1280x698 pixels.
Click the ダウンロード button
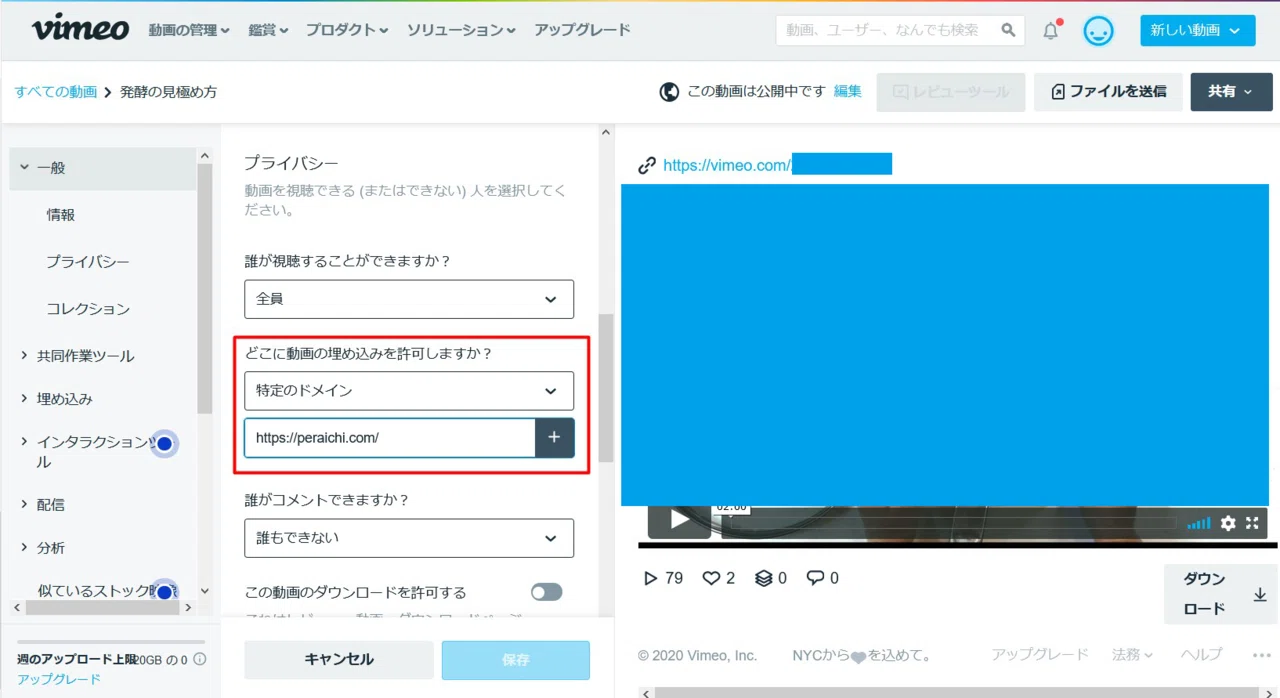click(x=1220, y=594)
